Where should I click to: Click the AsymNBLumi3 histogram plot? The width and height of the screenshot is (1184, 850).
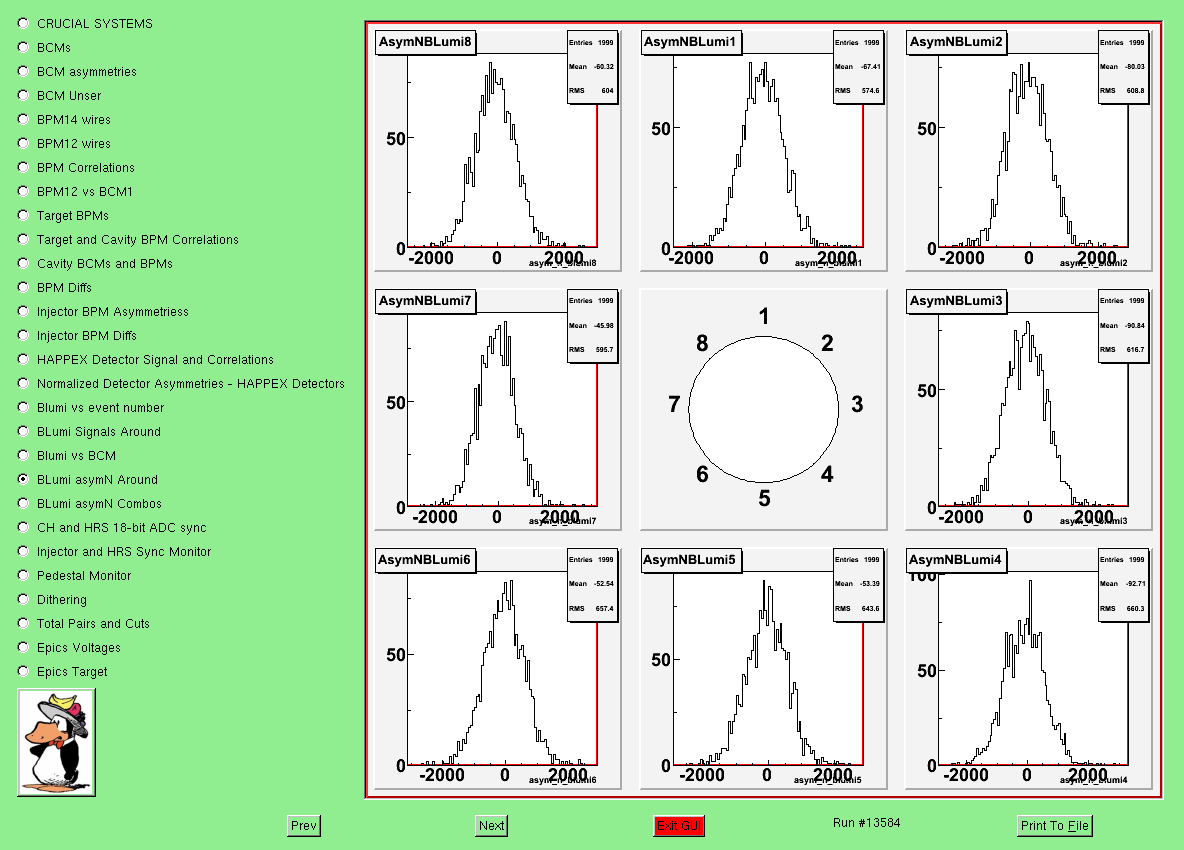1028,409
